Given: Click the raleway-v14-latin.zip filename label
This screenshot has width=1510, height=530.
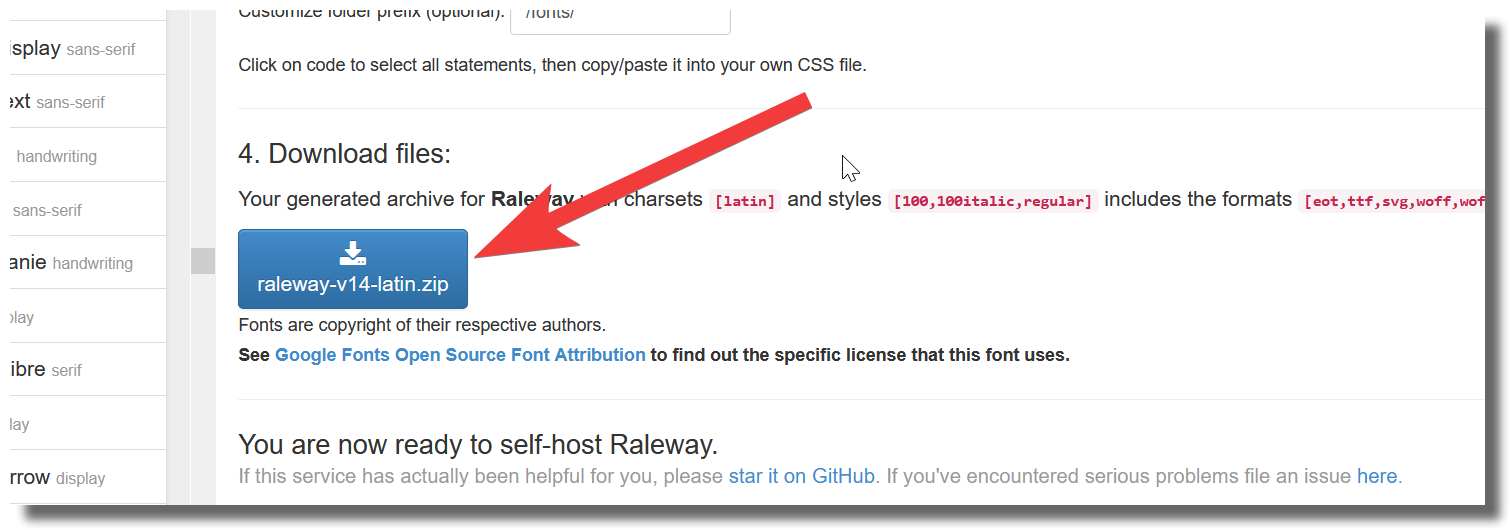Looking at the screenshot, I should point(352,284).
